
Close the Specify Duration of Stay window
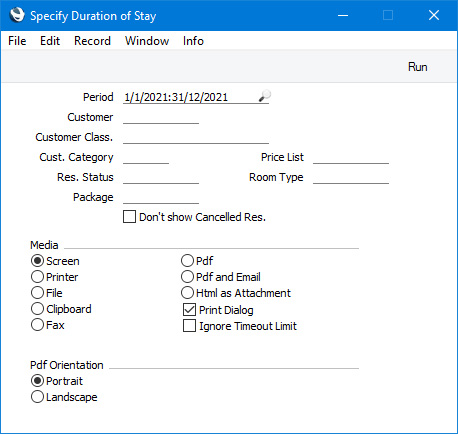coord(434,15)
